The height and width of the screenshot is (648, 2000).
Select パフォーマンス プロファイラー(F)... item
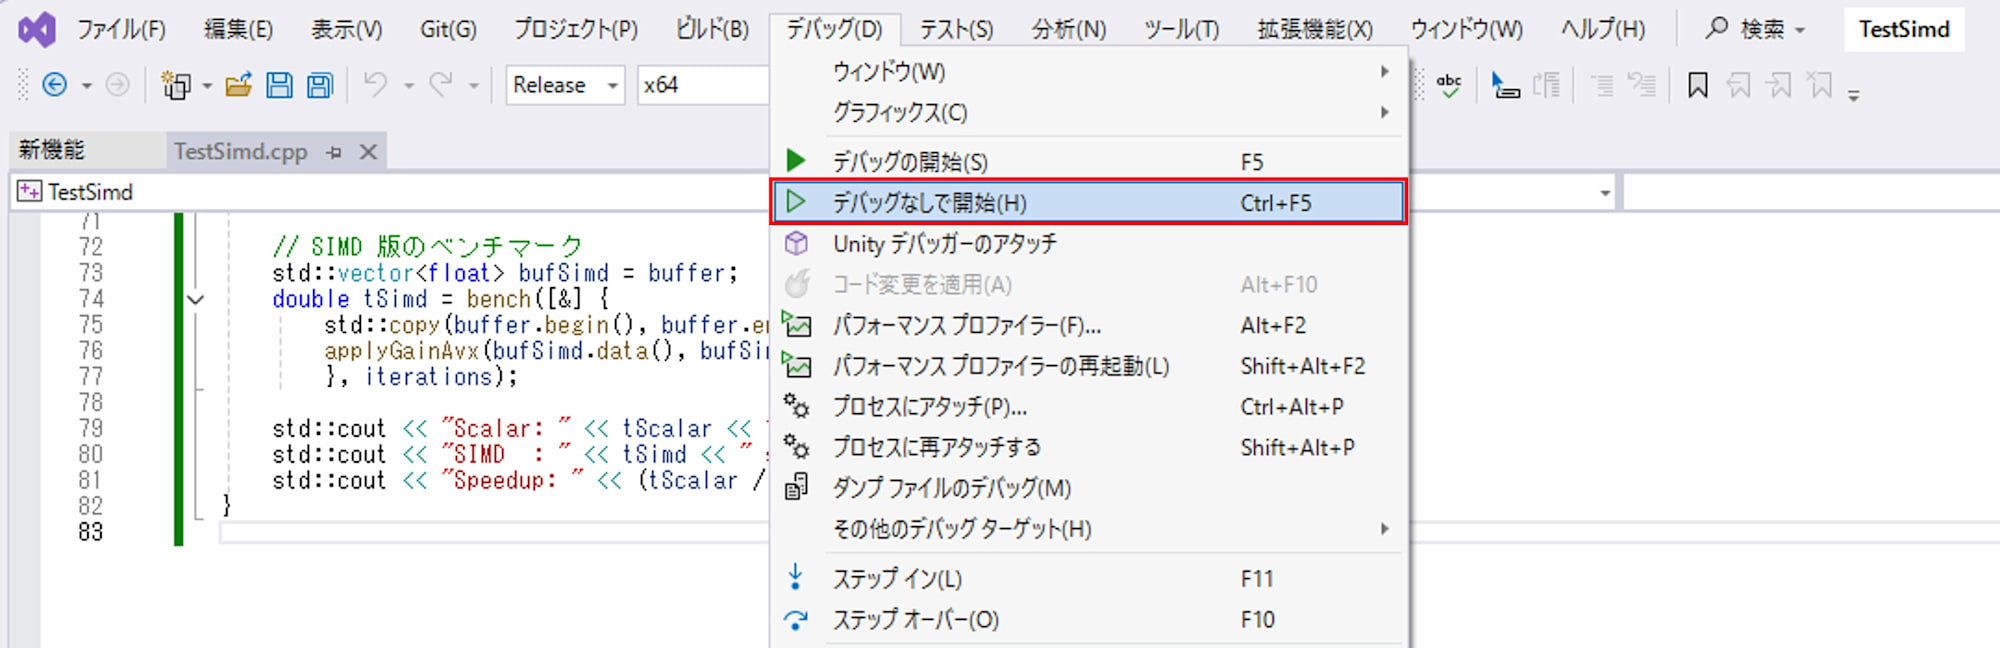point(1089,325)
